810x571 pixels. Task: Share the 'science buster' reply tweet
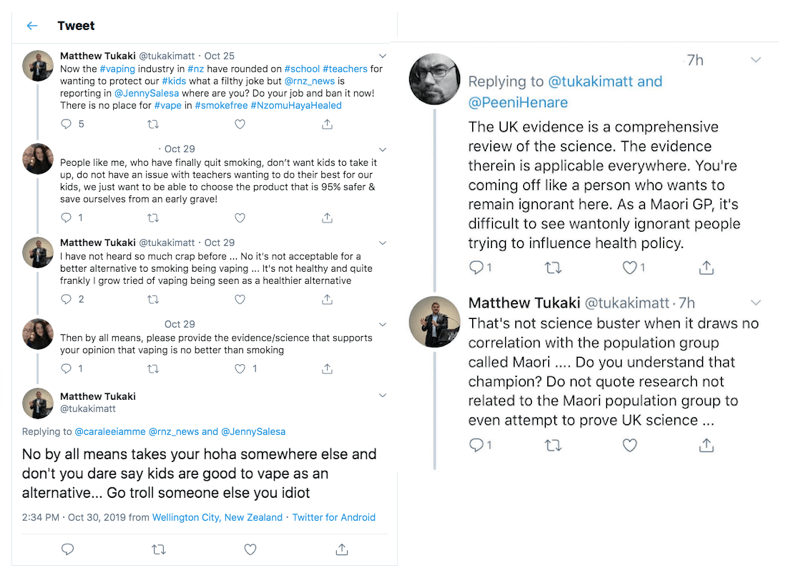(x=706, y=445)
